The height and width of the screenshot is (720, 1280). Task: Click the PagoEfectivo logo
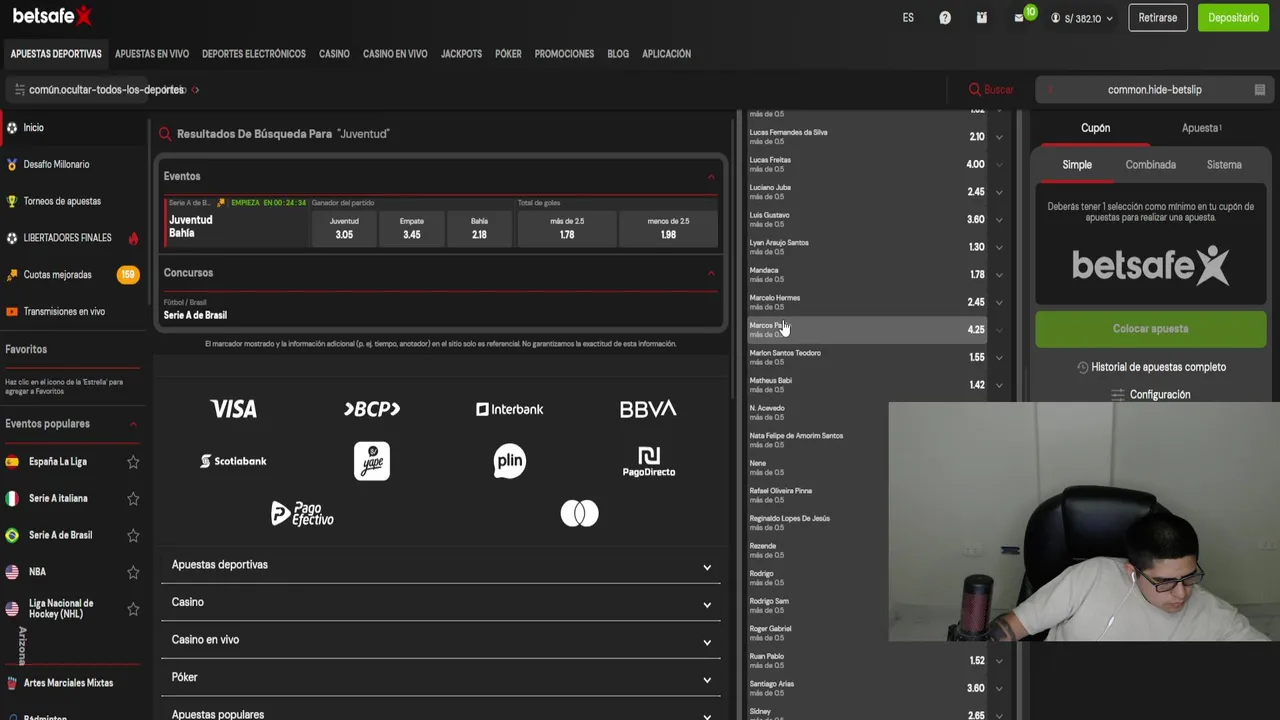(x=303, y=514)
